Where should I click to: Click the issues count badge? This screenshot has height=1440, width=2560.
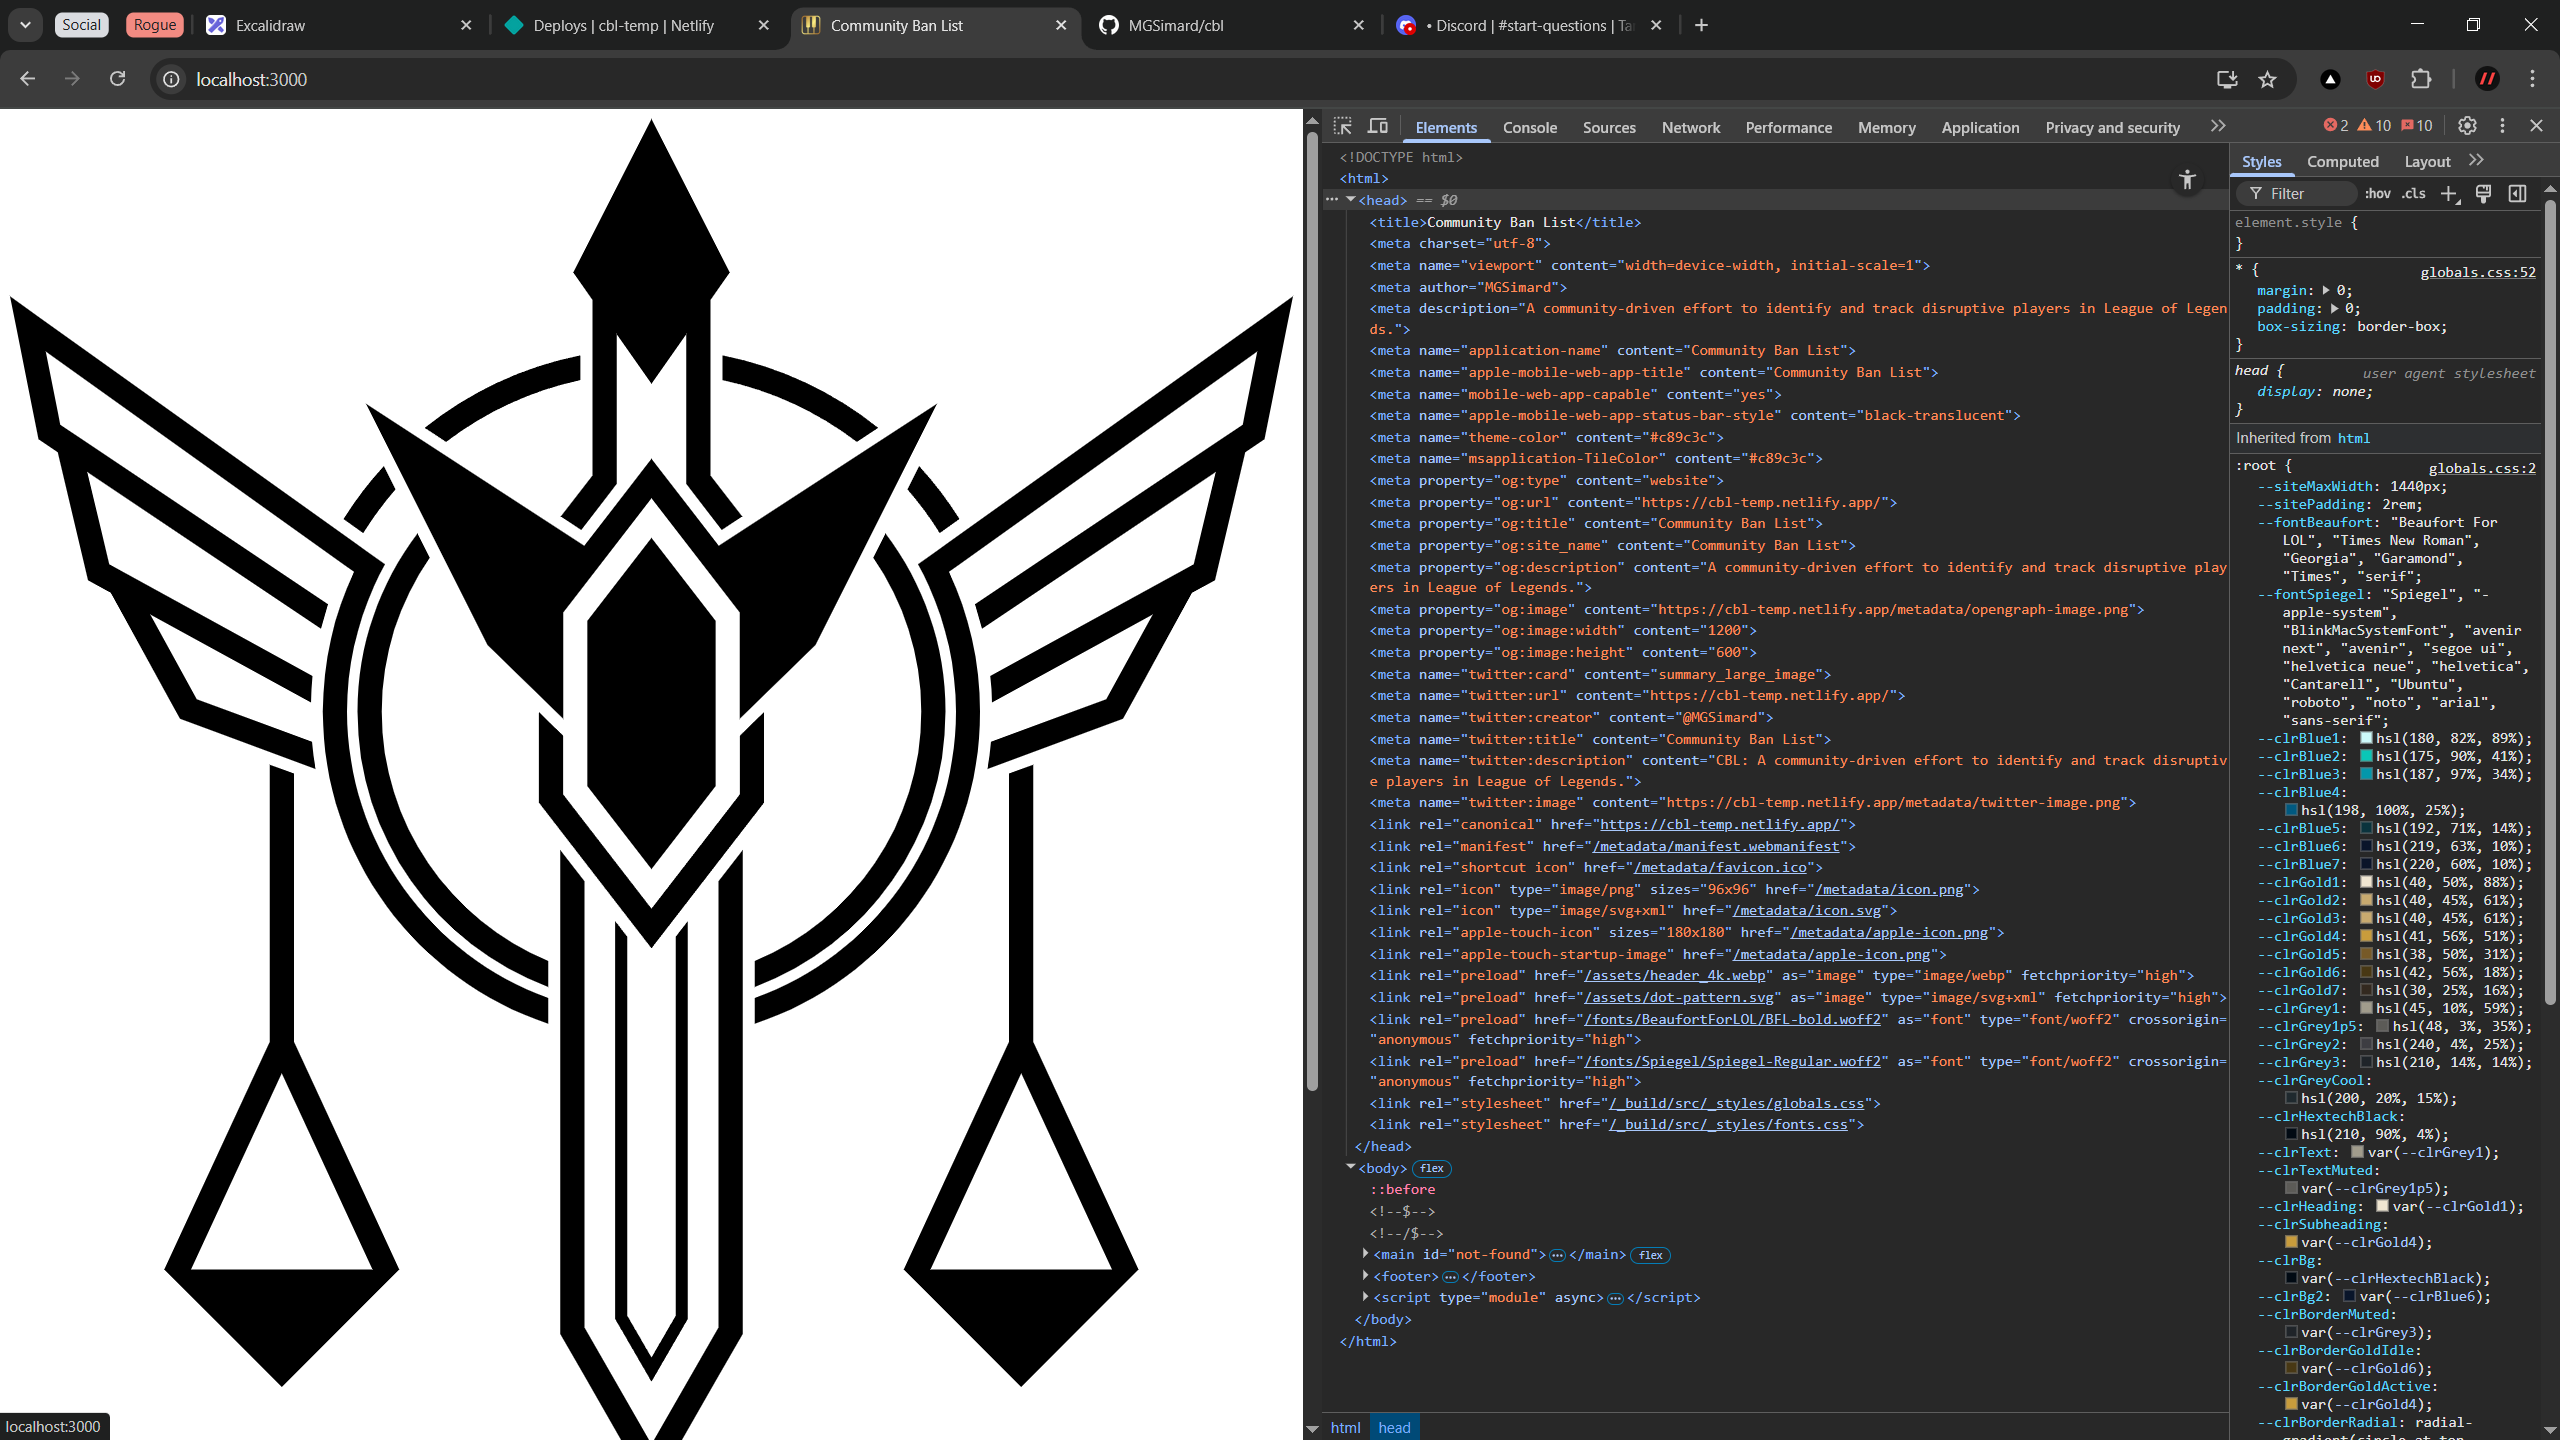point(2416,126)
